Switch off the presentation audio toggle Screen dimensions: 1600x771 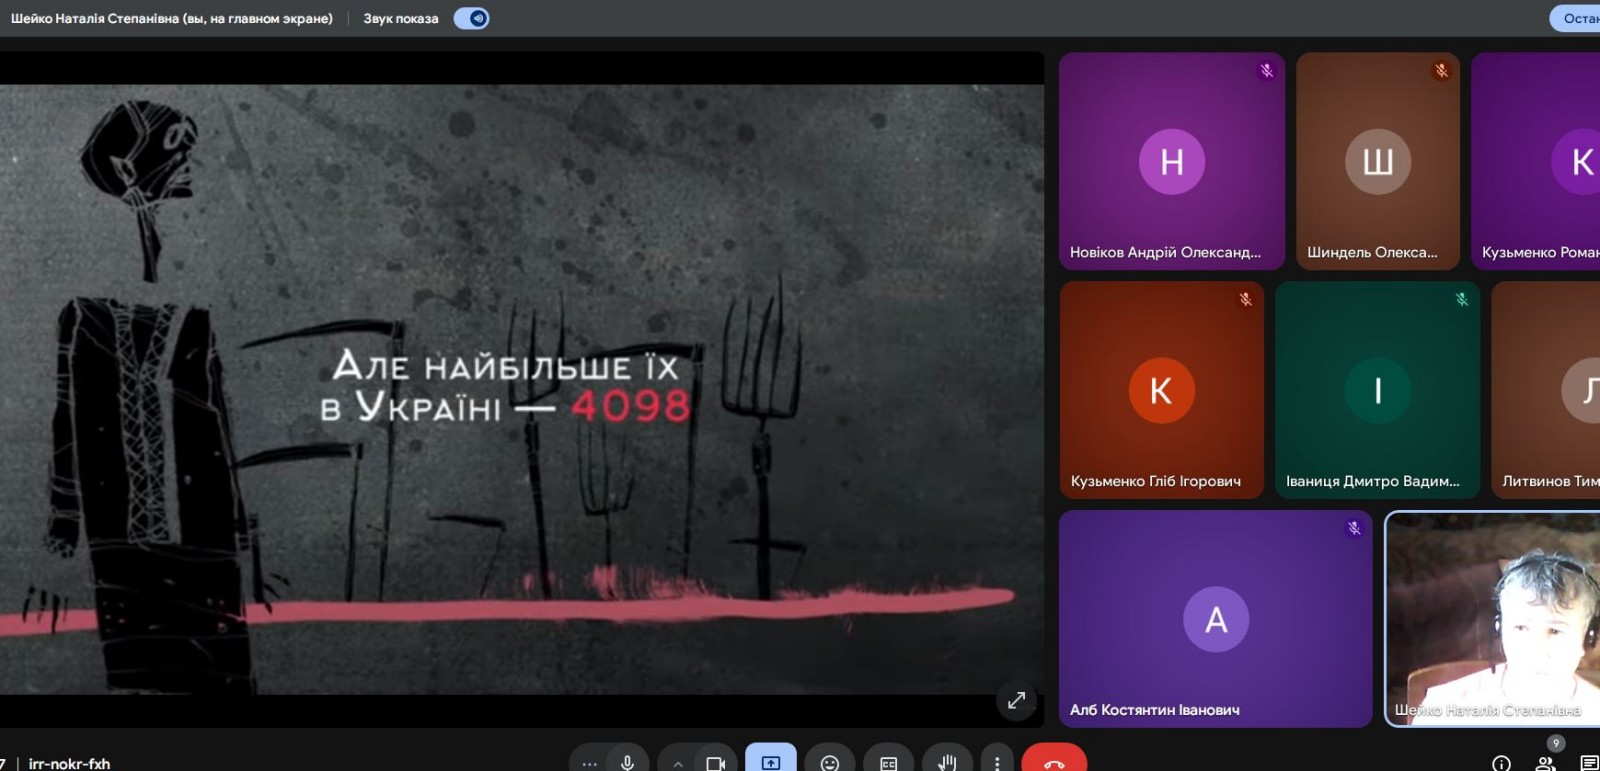tap(472, 18)
